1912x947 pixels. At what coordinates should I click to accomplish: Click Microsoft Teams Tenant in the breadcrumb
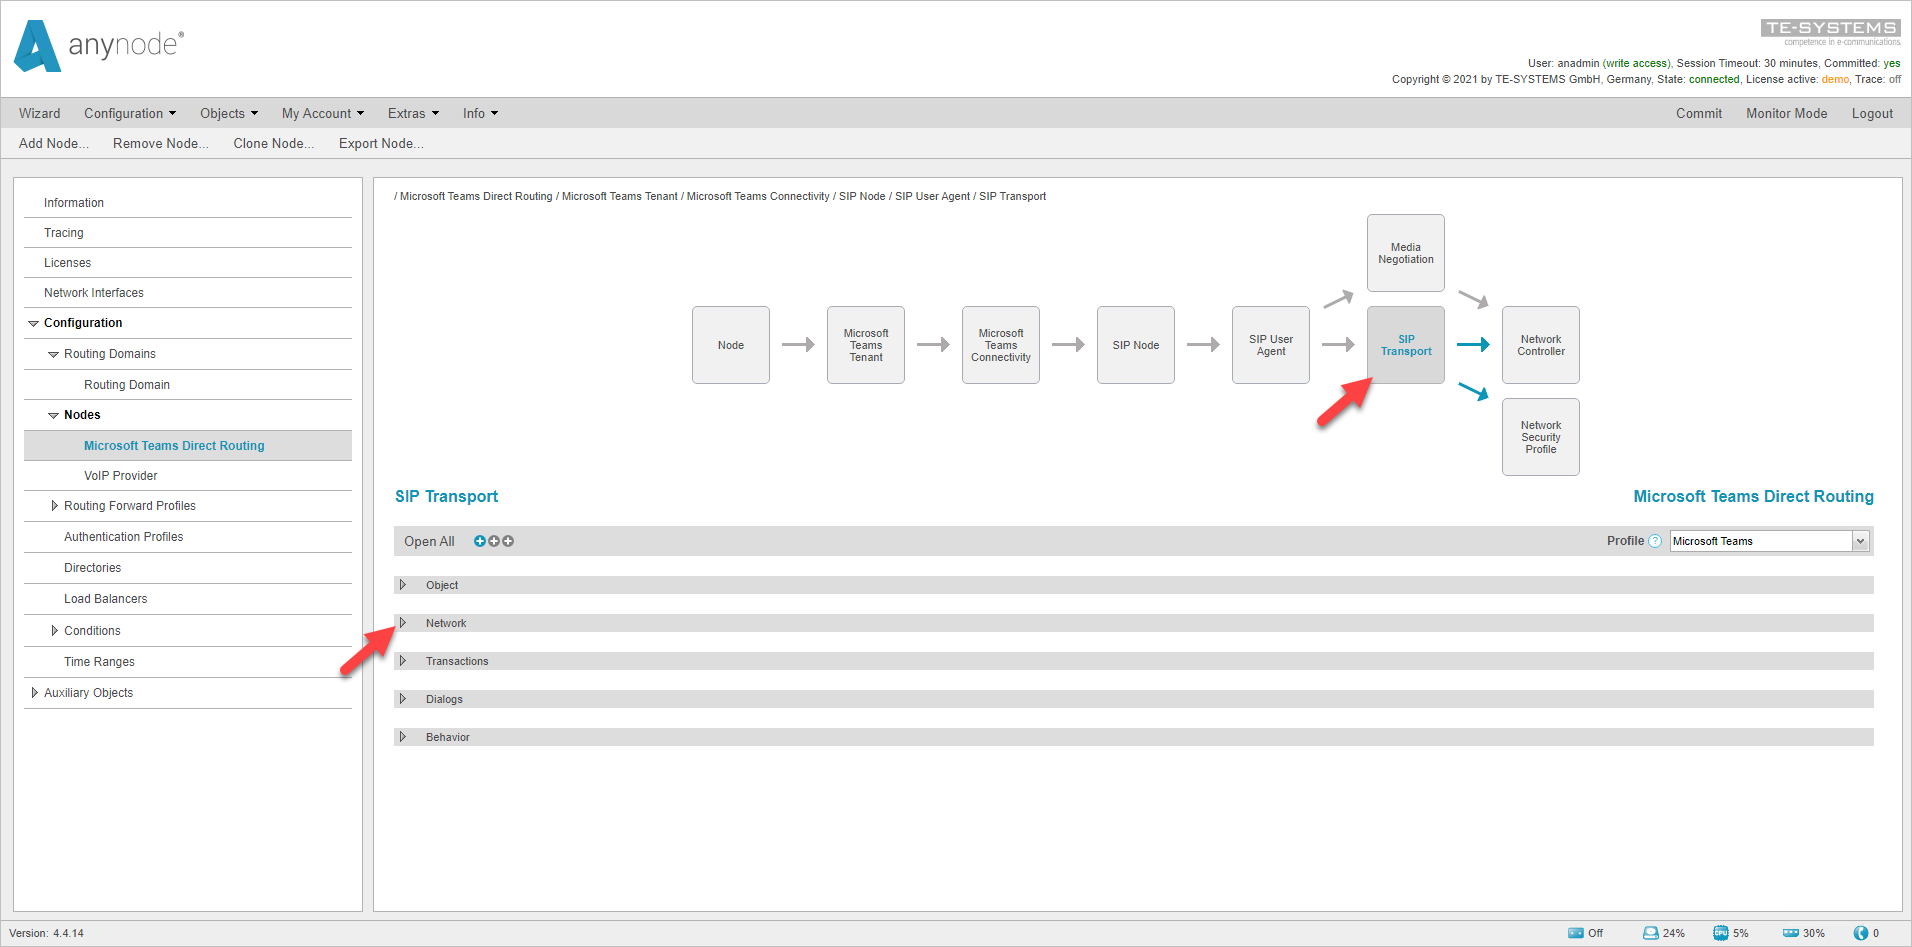click(620, 196)
